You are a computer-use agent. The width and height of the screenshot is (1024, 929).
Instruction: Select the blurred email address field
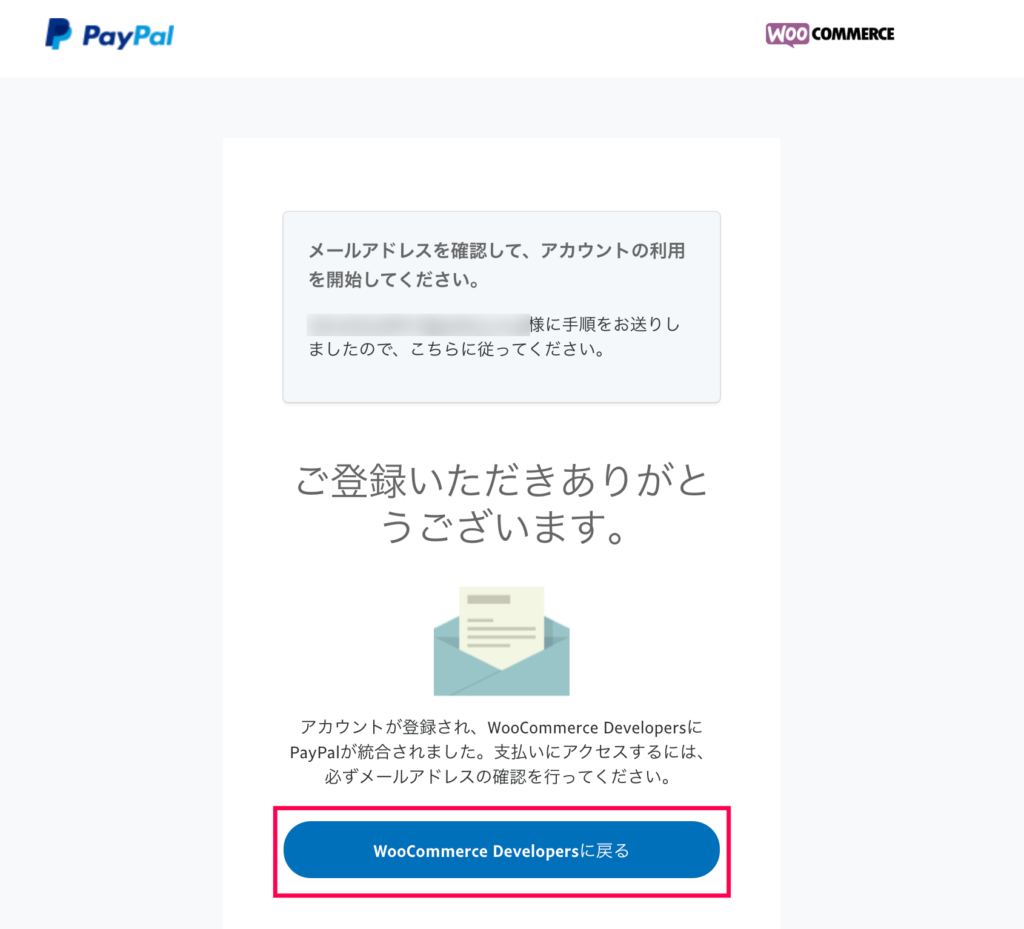pos(418,324)
